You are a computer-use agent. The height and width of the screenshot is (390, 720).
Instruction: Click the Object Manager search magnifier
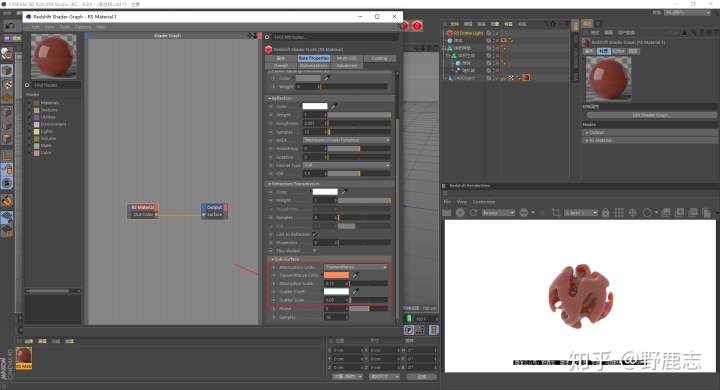(x=546, y=23)
